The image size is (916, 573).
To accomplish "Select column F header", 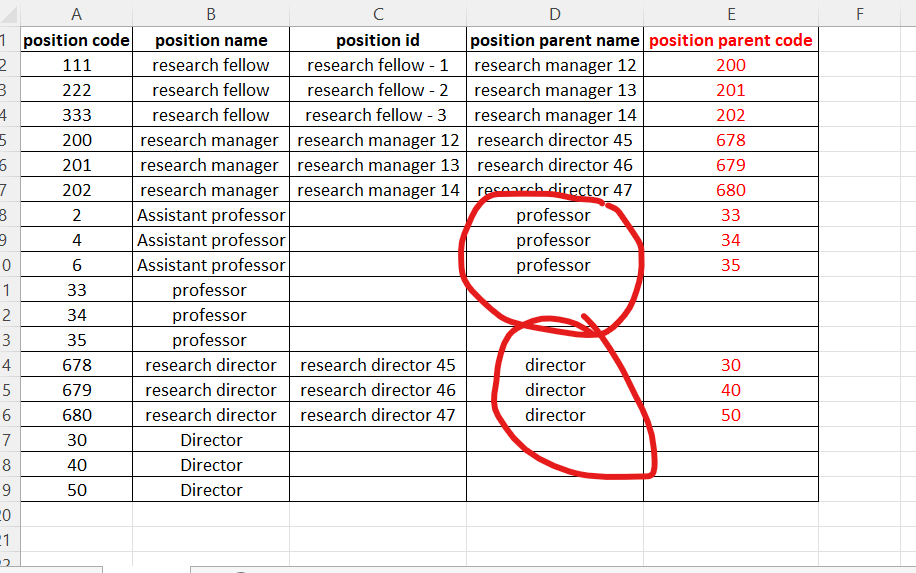I will pos(859,13).
